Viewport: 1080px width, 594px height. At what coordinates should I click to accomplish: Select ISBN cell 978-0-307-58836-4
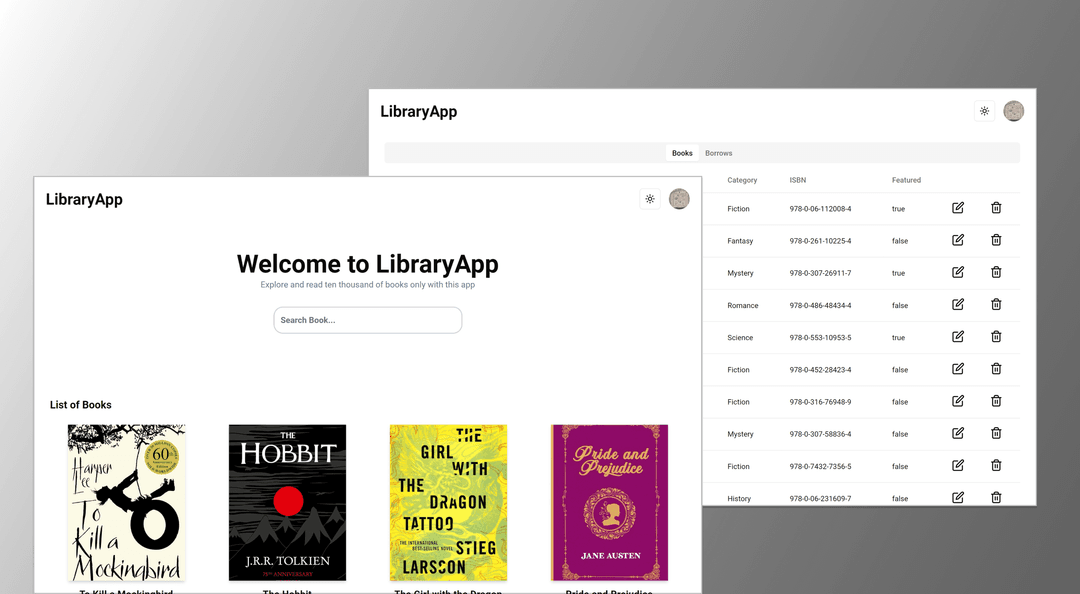[x=820, y=434]
